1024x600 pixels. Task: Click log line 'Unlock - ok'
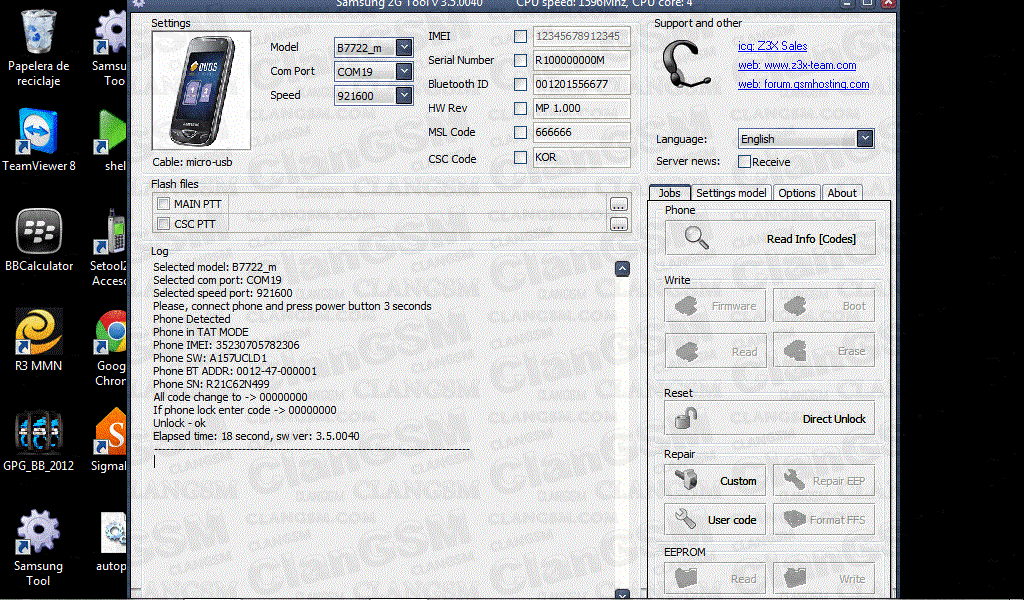179,423
